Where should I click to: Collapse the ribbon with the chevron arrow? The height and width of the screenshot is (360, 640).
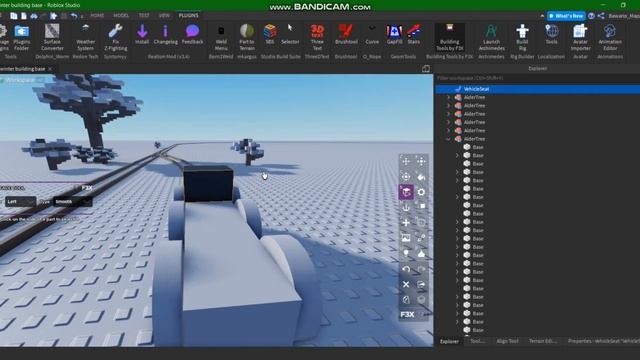point(542,16)
